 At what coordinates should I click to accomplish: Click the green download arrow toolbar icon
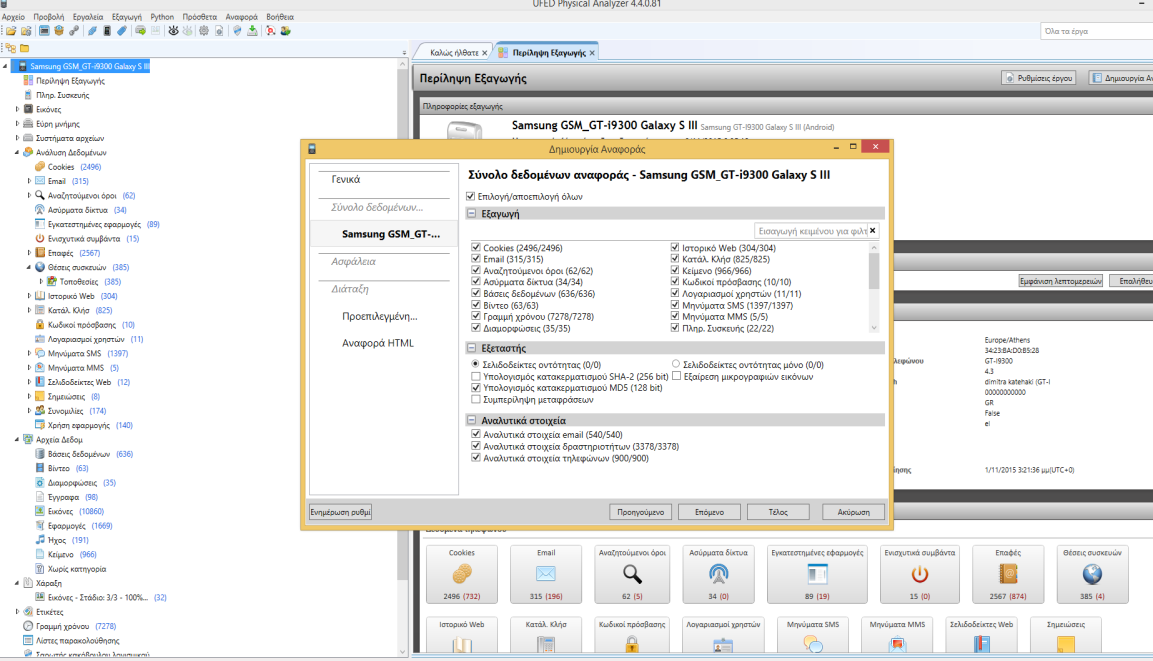(252, 31)
